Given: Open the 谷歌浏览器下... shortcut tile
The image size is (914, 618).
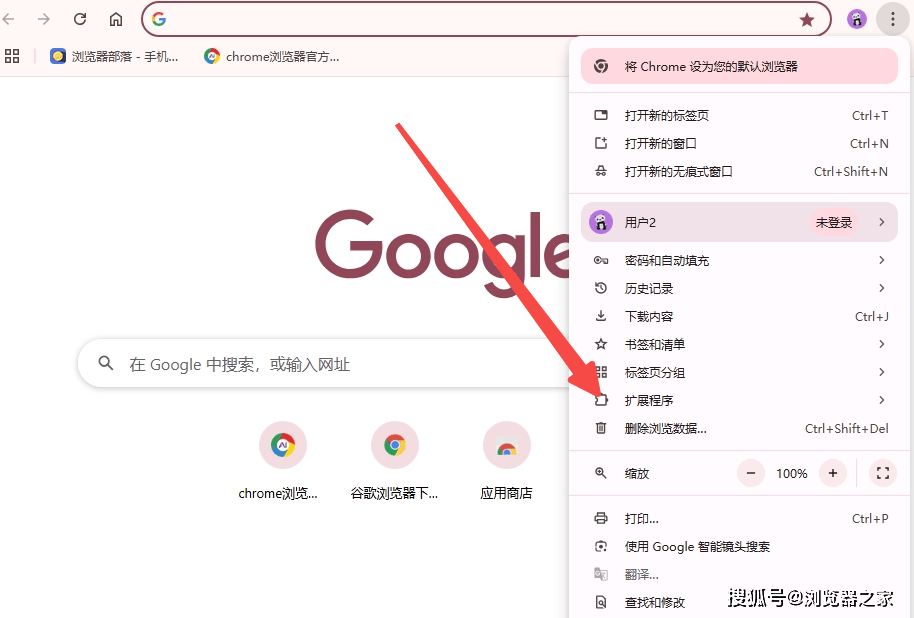Looking at the screenshot, I should pos(395,462).
